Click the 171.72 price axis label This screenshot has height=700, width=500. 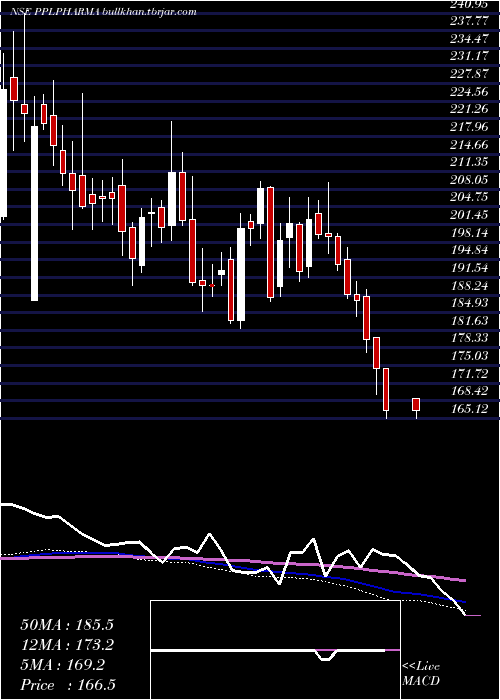click(469, 374)
